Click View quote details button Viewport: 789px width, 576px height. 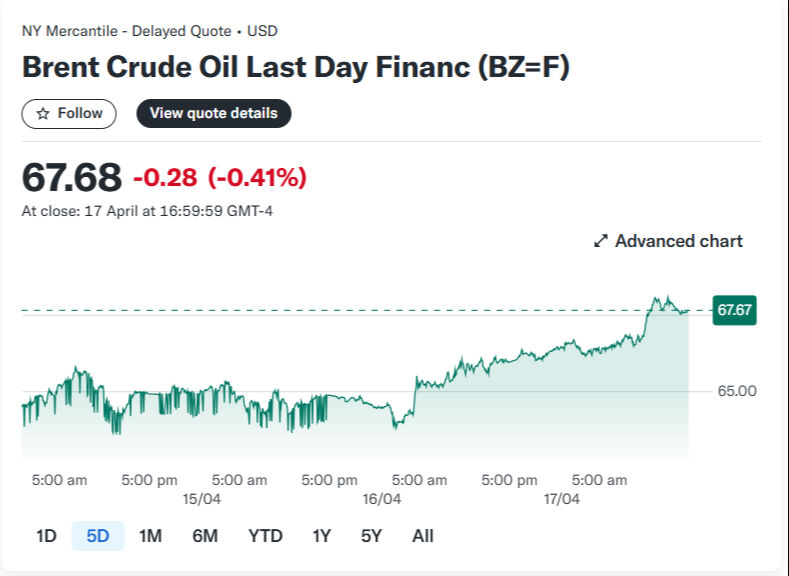(213, 113)
